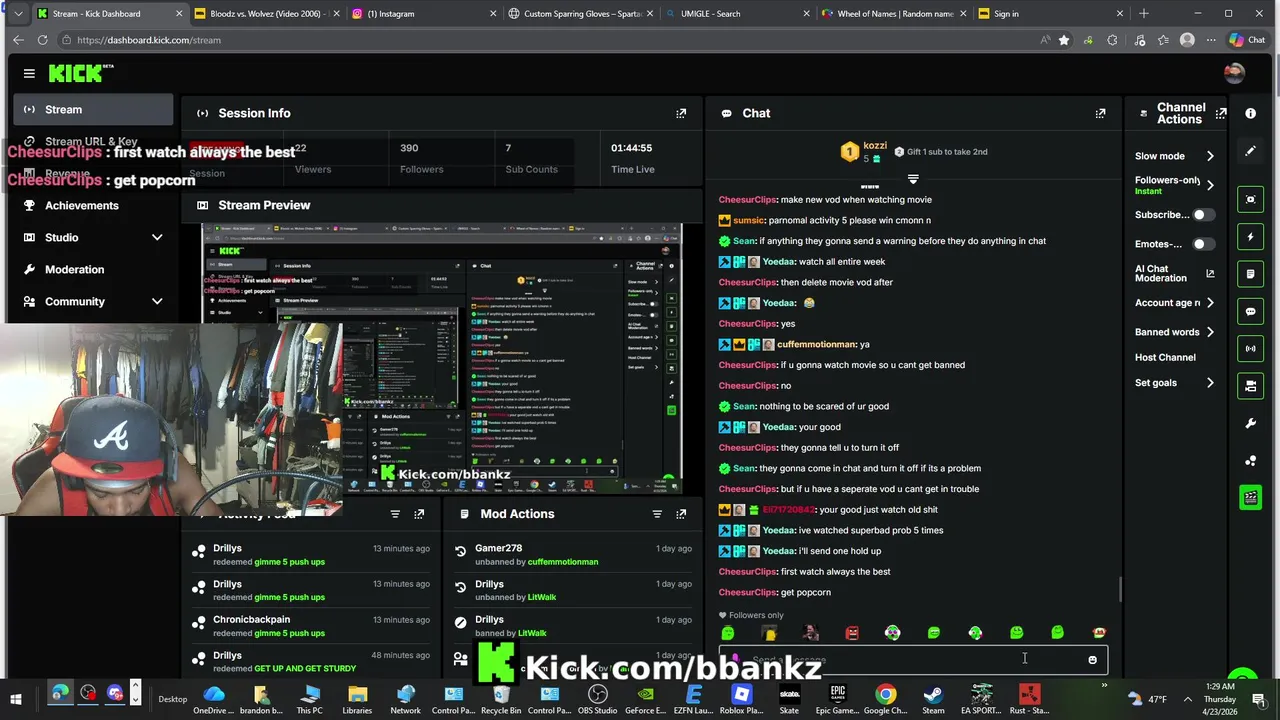
Task: Pop out the Channel Actions panel
Action: pyautogui.click(x=1221, y=113)
